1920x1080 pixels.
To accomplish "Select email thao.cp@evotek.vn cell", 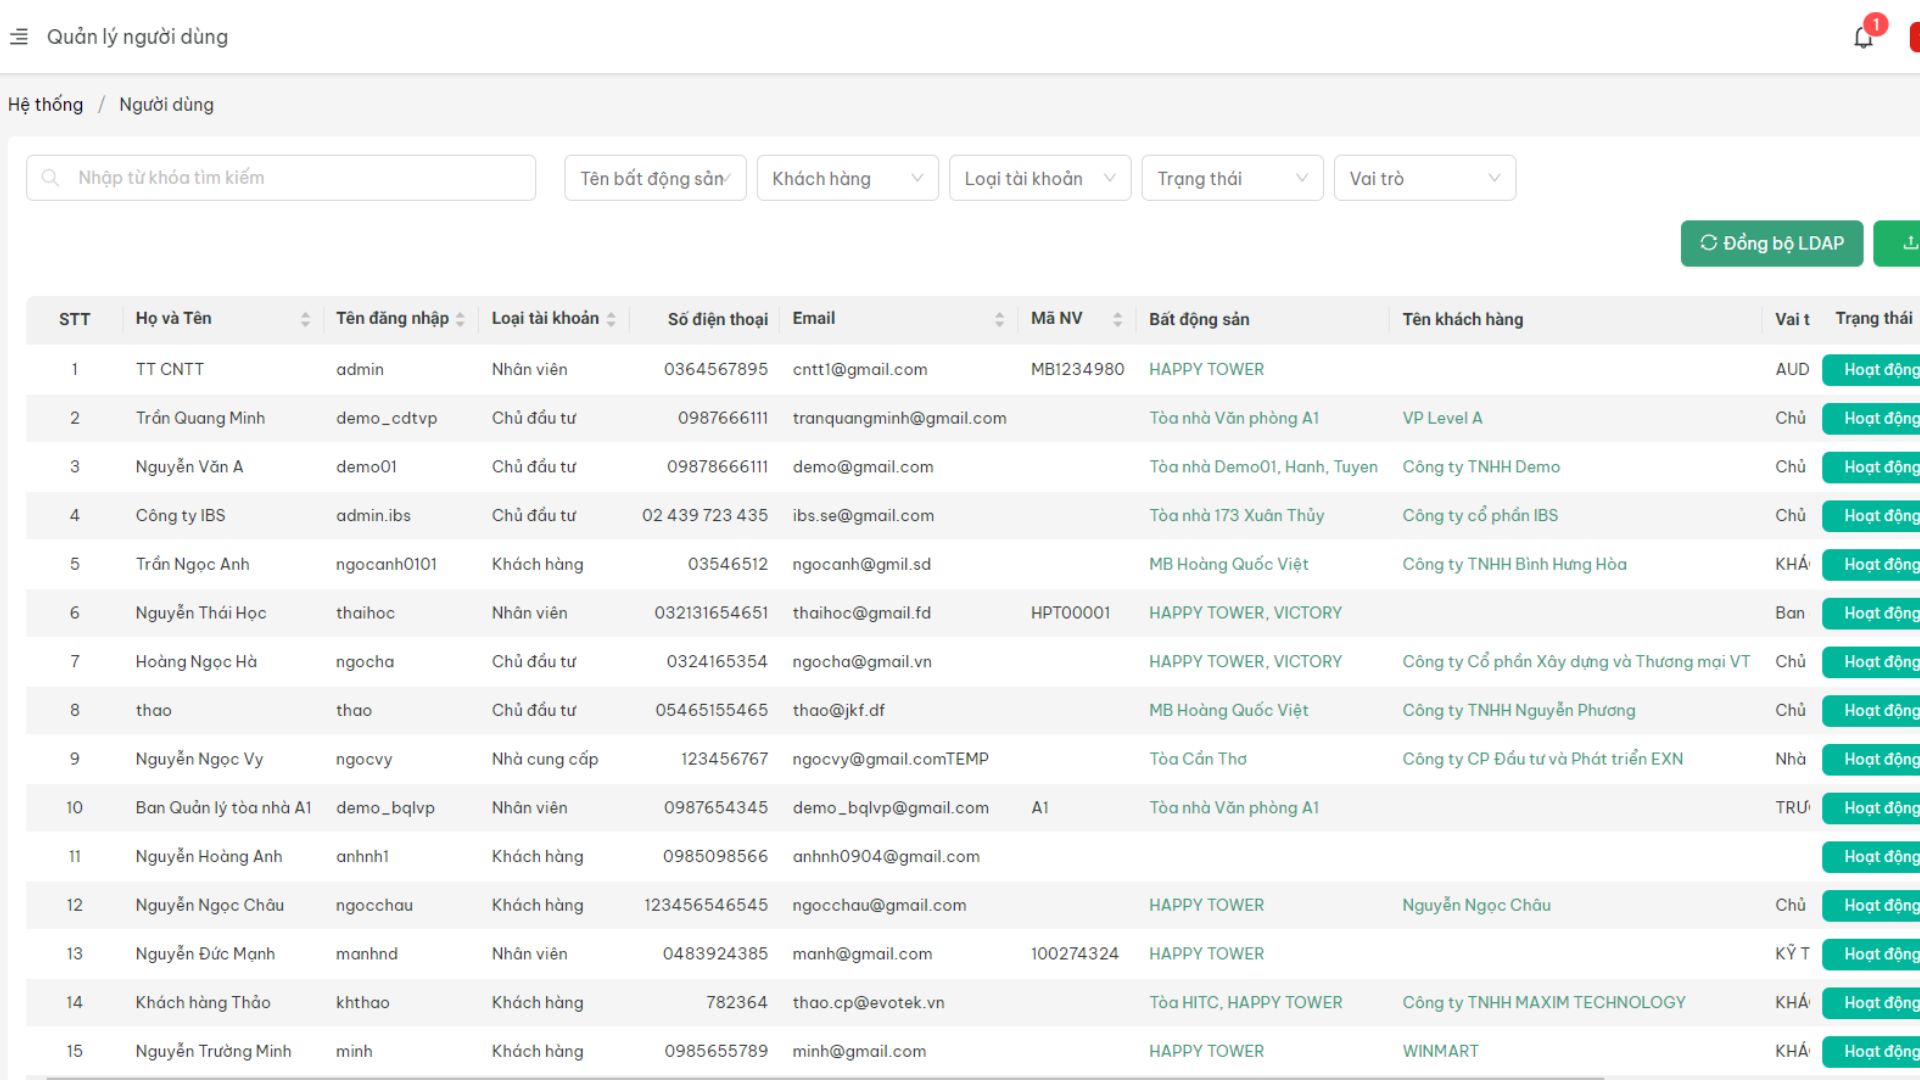I will 868,1002.
